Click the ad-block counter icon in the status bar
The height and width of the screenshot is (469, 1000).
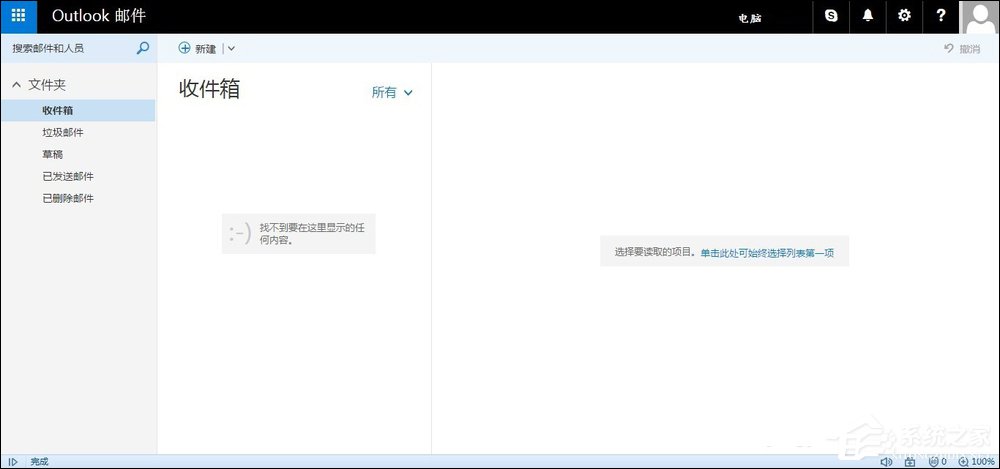point(934,461)
